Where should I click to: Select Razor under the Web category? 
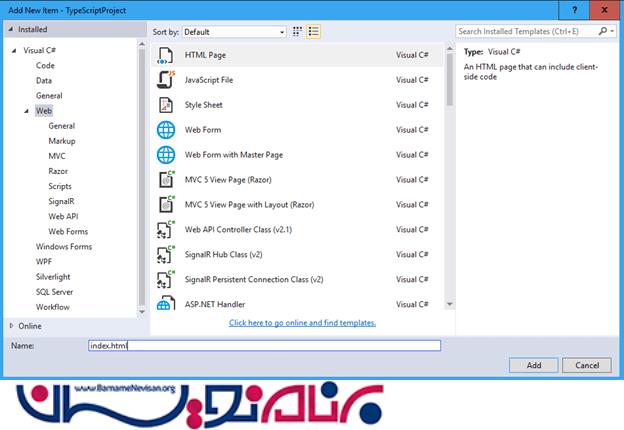coord(58,171)
